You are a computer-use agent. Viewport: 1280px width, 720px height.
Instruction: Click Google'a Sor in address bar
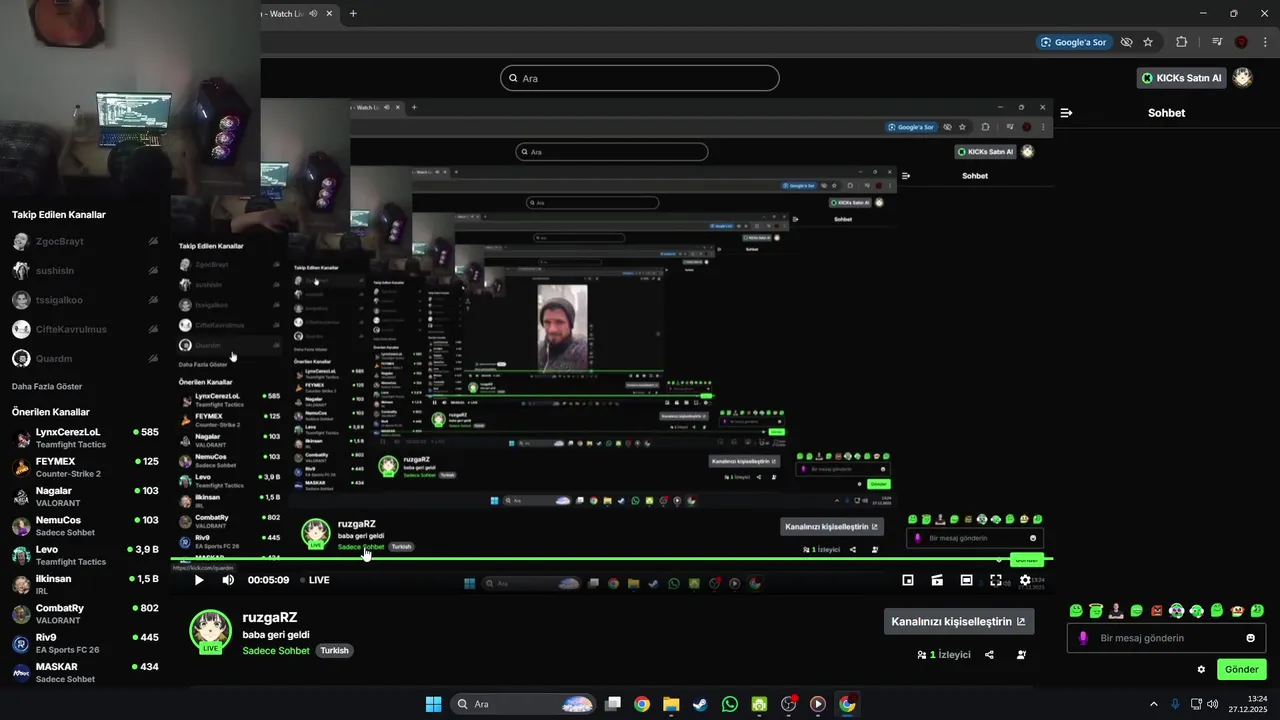click(1074, 42)
